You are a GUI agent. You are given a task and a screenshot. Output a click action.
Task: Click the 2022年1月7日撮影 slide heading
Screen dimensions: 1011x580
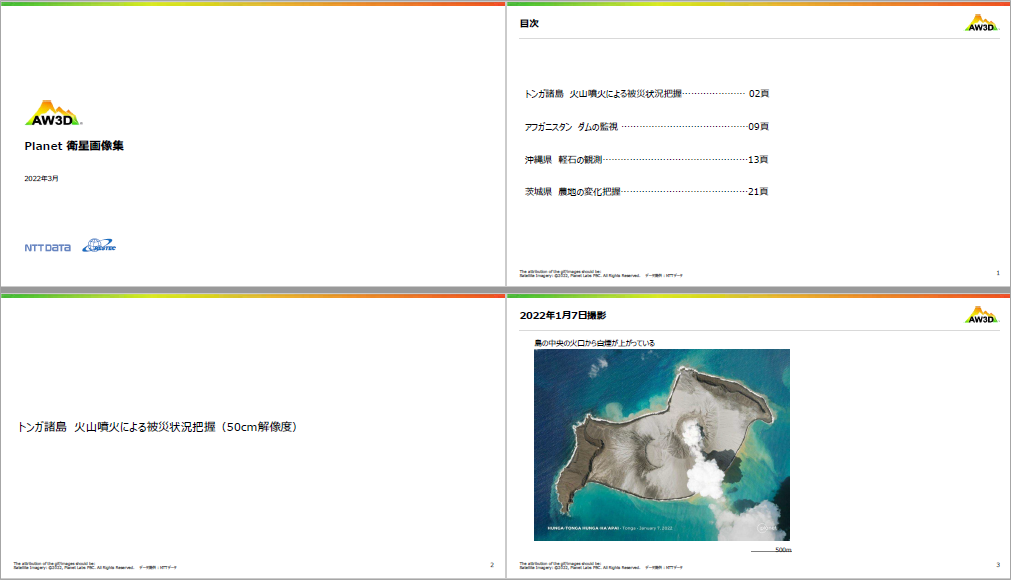(x=562, y=315)
